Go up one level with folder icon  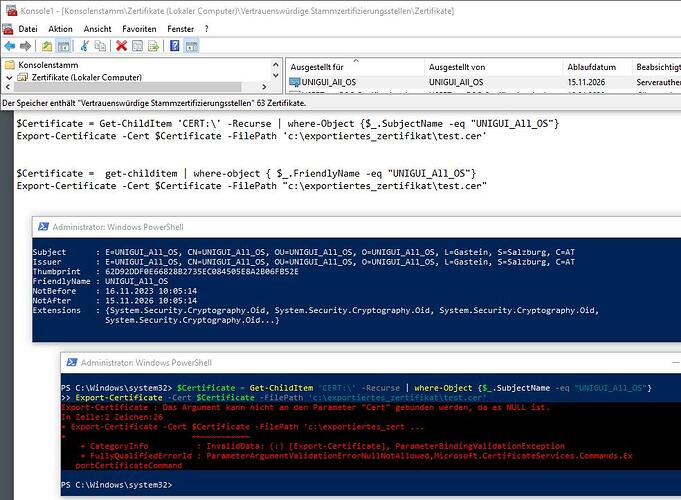(47, 46)
